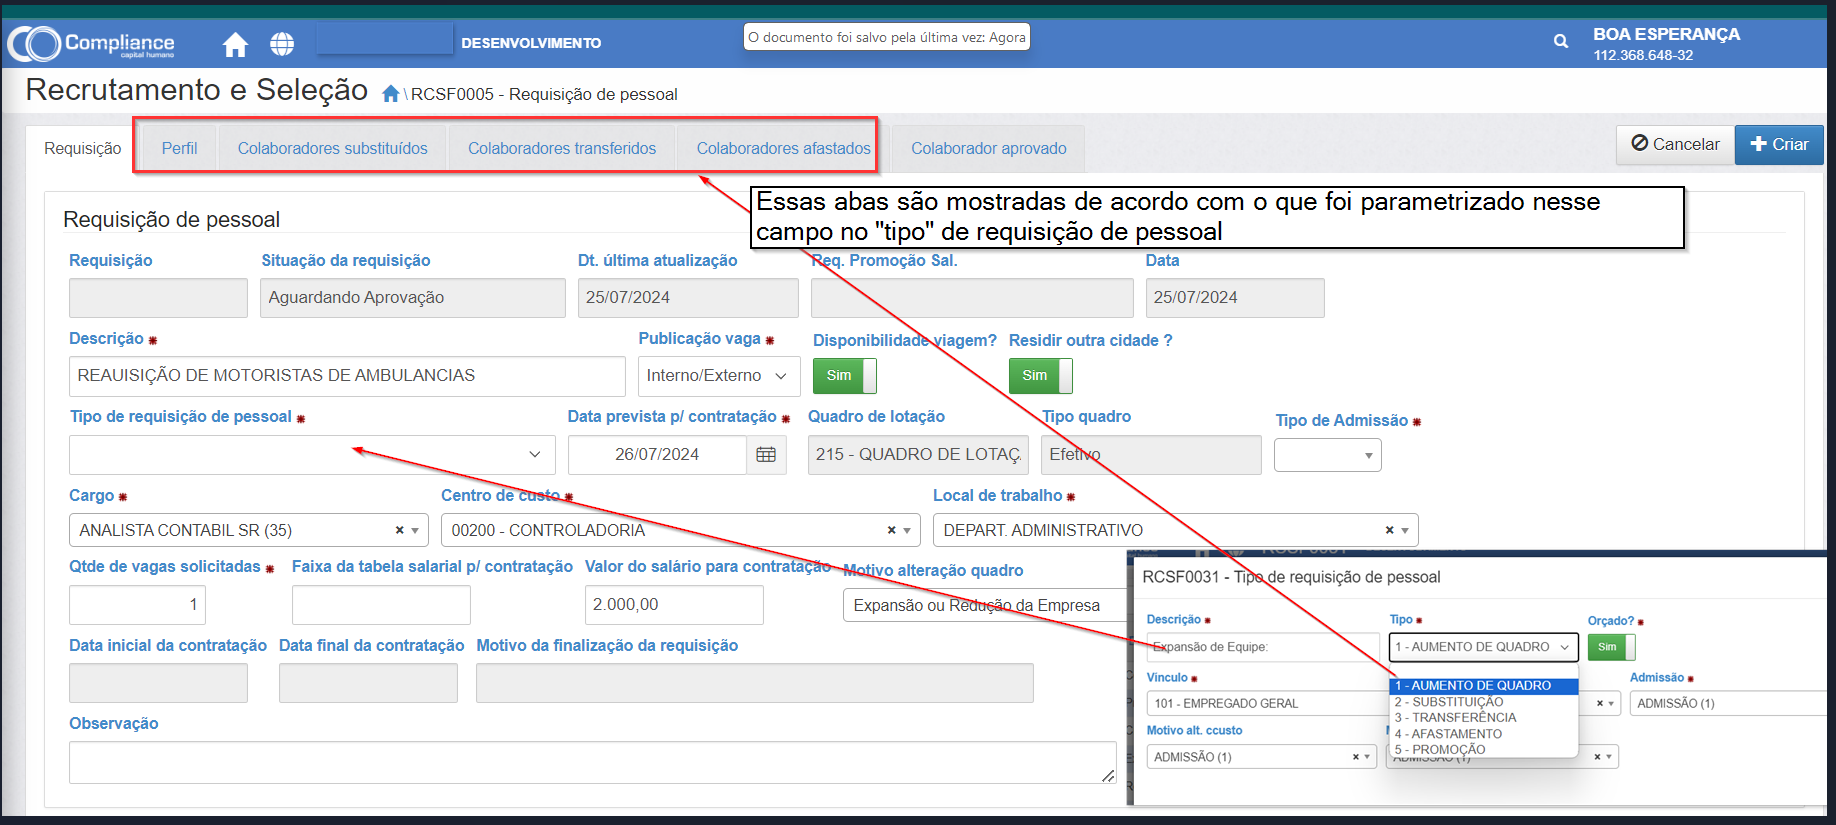Select 4 - AFASTAMENTO option

(1484, 733)
